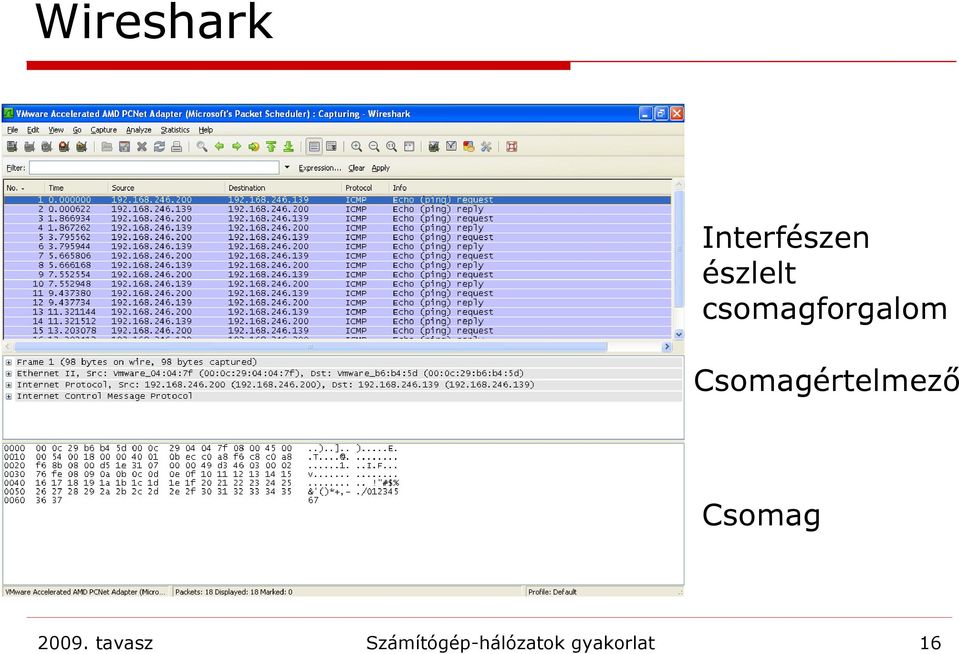Jump to first packet icon

click(x=271, y=146)
